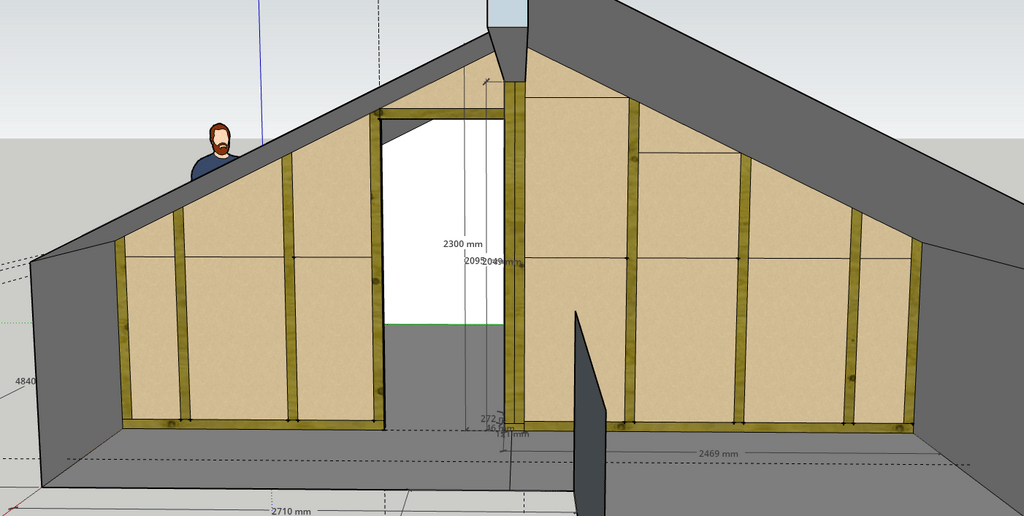Click the 2300 mm dimension label
The image size is (1024, 516).
click(x=461, y=244)
